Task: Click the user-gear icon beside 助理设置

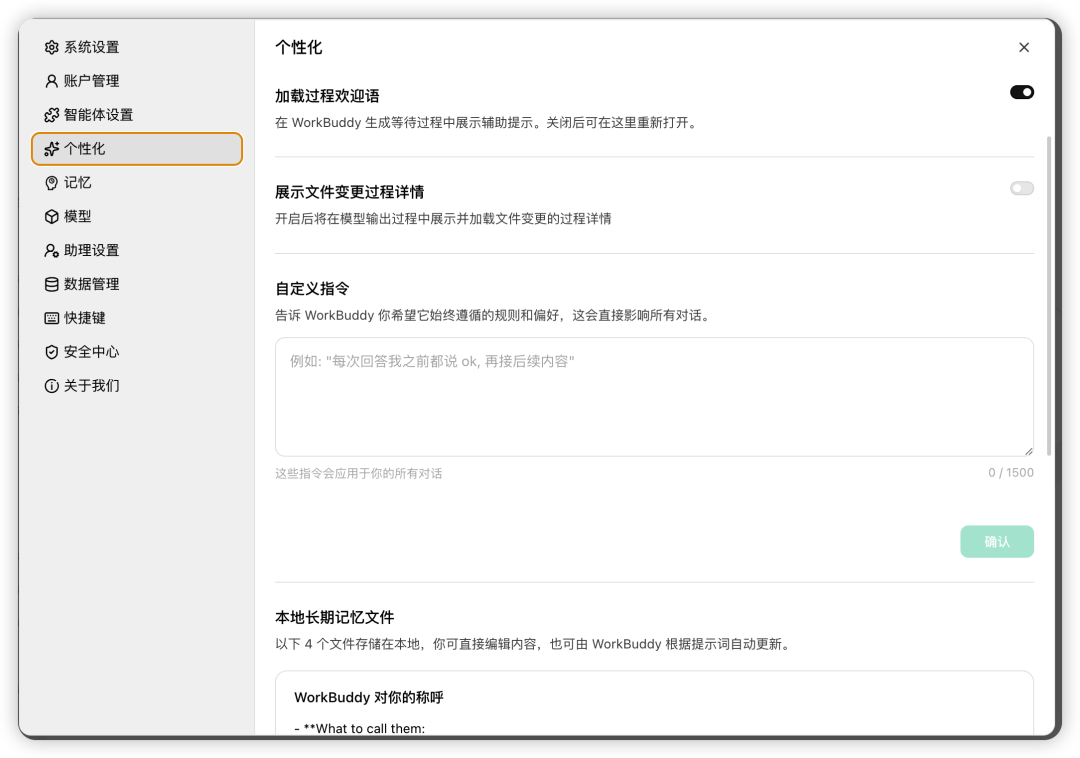Action: (x=51, y=251)
